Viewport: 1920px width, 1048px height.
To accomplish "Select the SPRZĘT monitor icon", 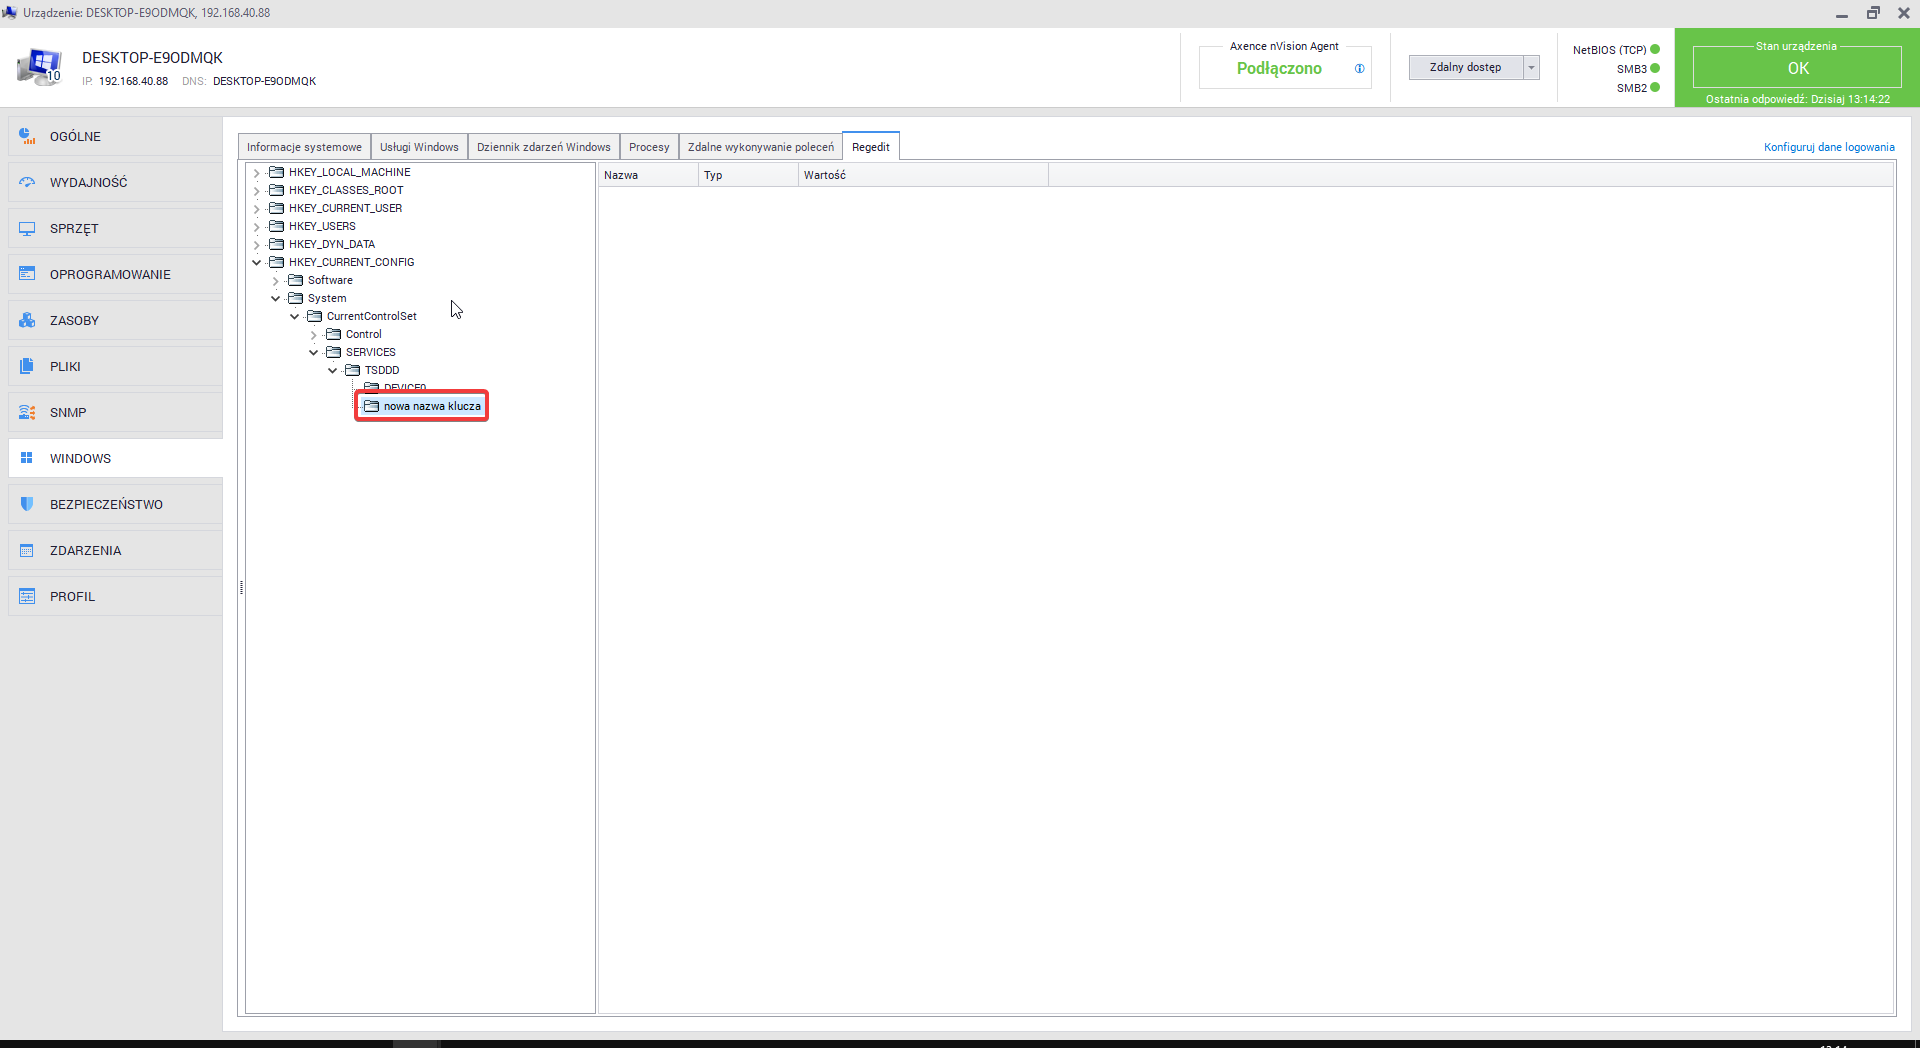I will pos(27,228).
